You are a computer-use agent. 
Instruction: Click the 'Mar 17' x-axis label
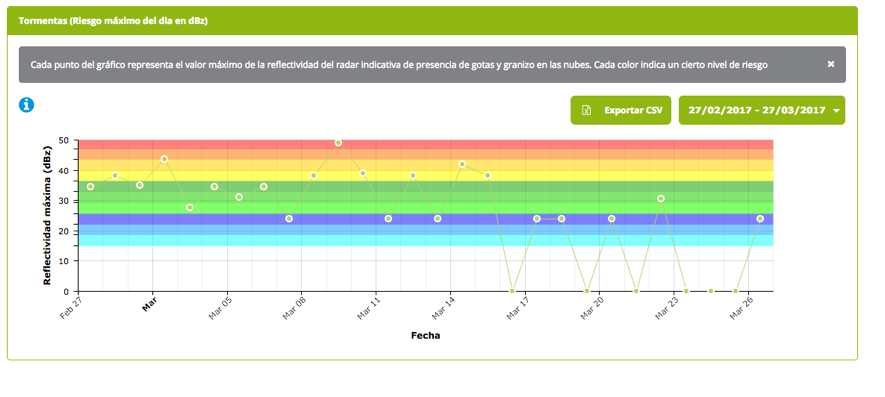518,308
